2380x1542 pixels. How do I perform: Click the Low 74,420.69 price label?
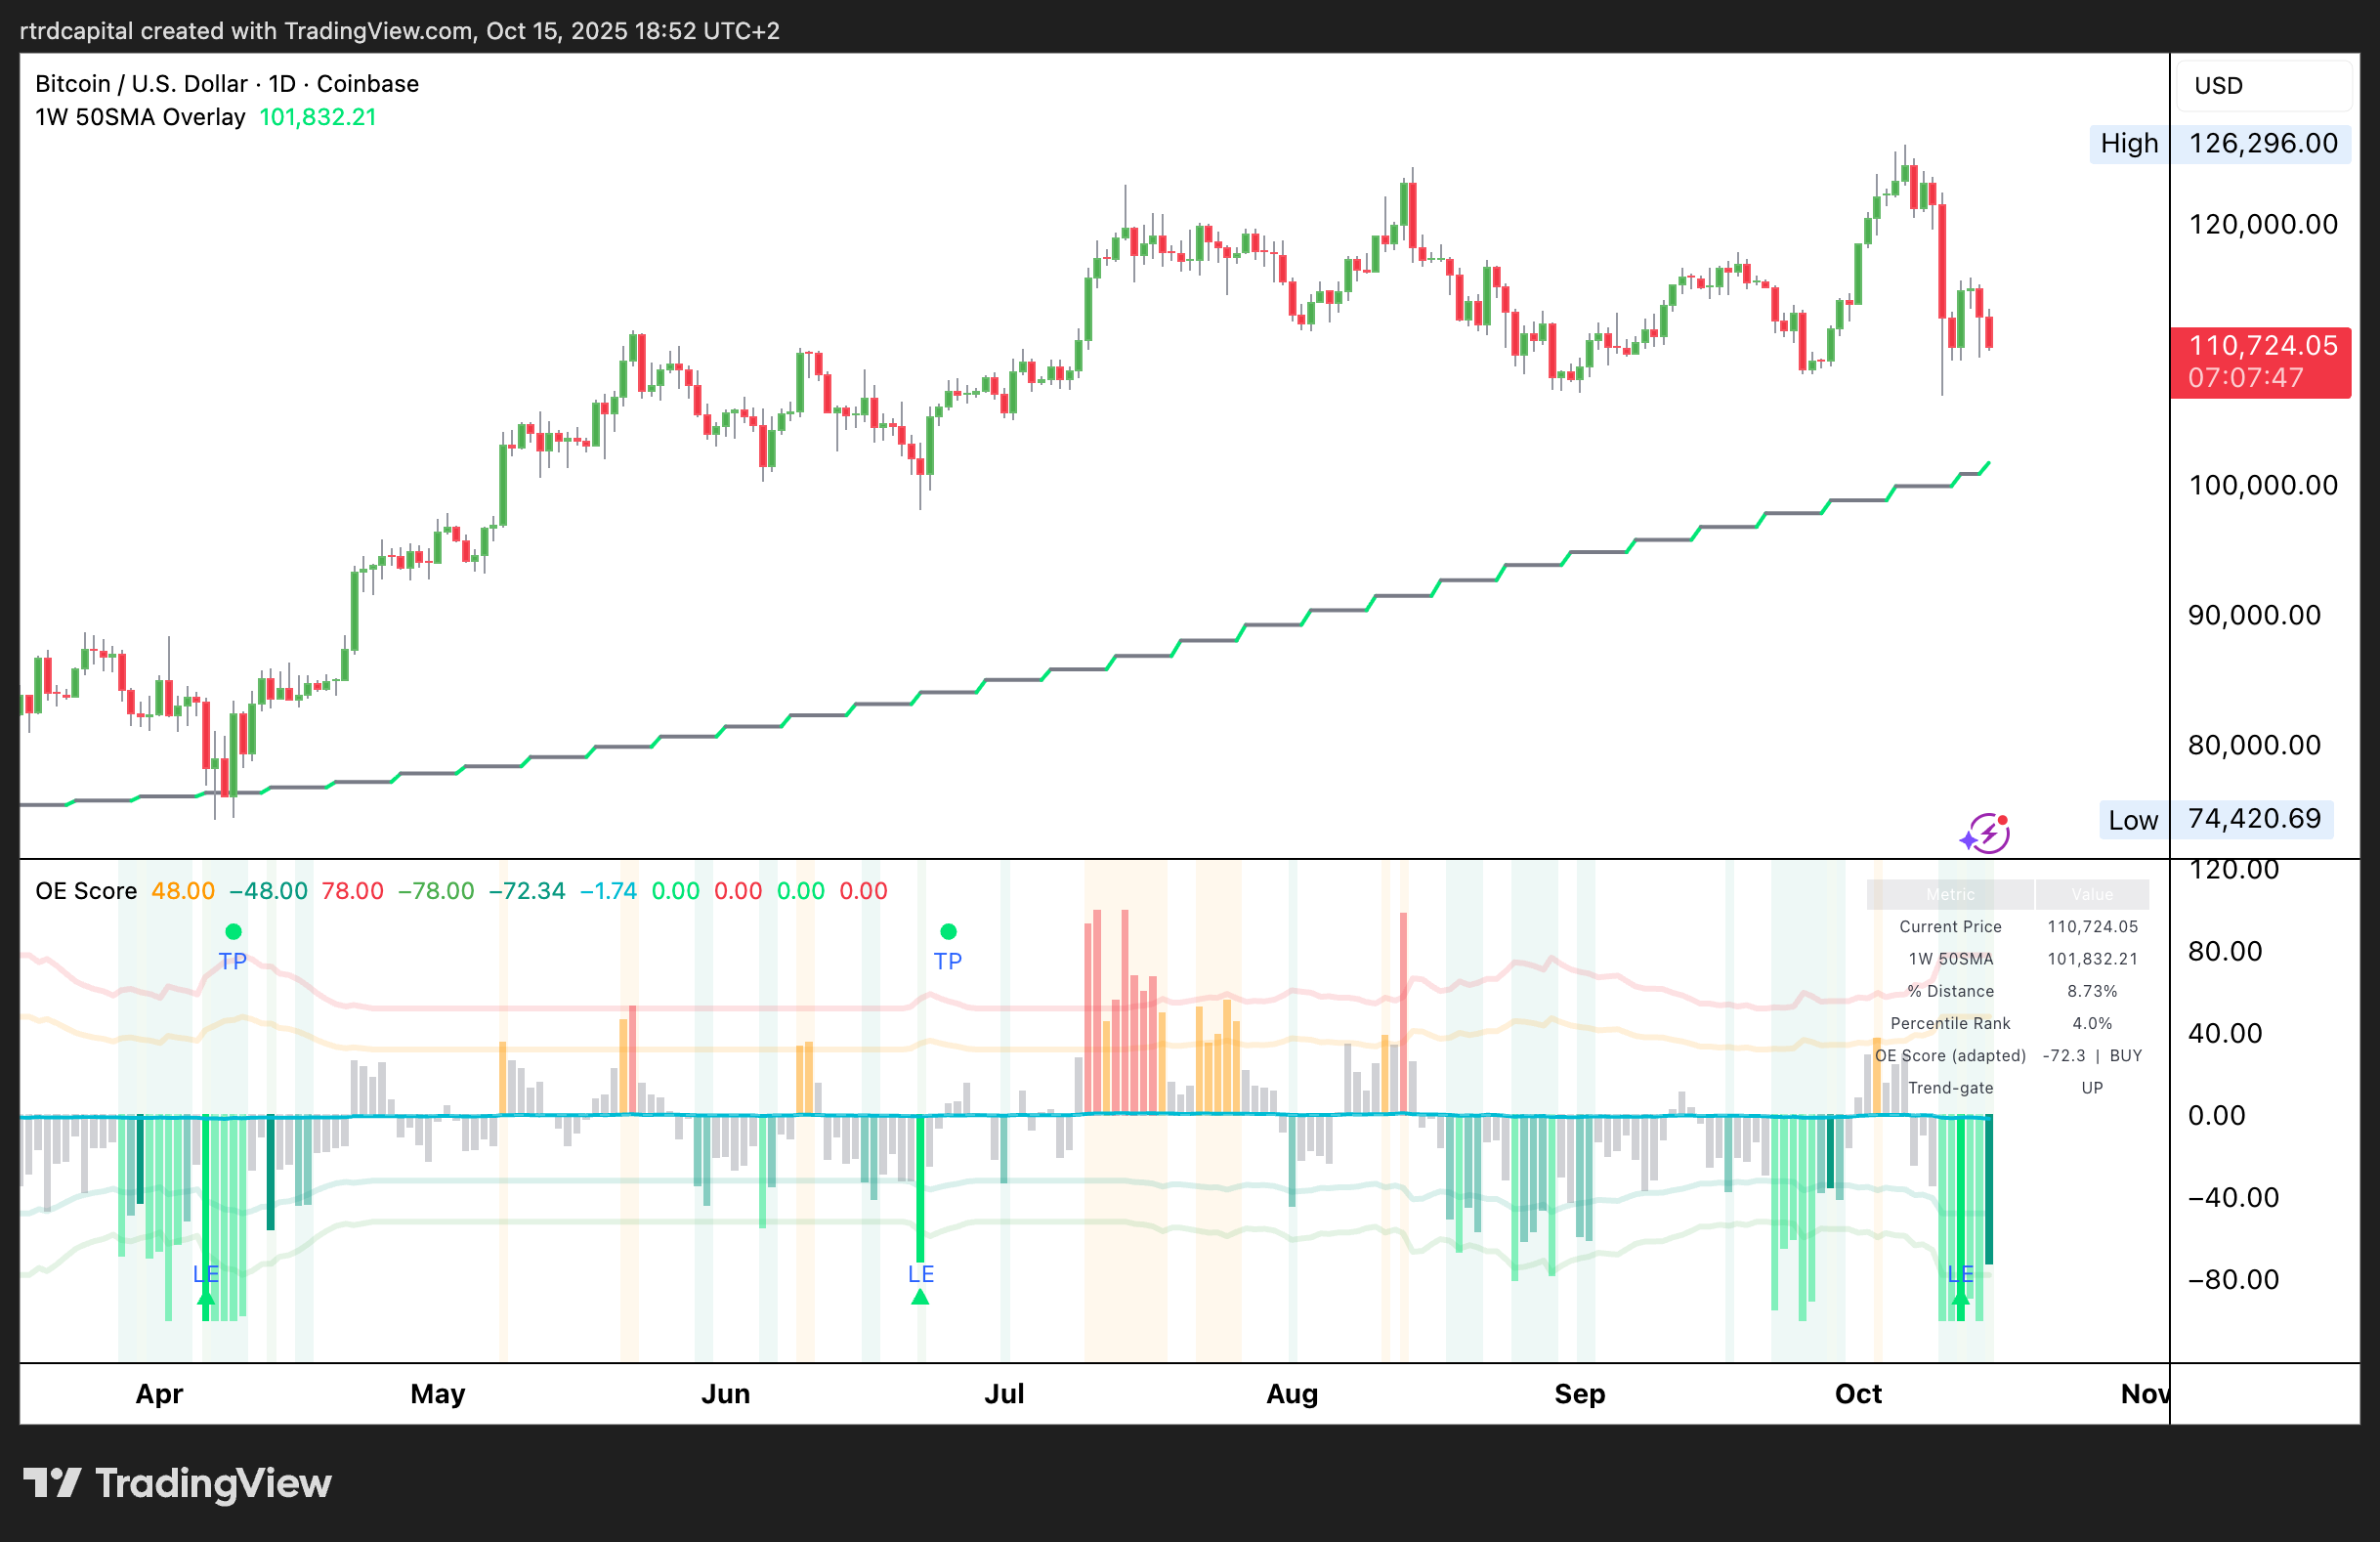point(2216,820)
